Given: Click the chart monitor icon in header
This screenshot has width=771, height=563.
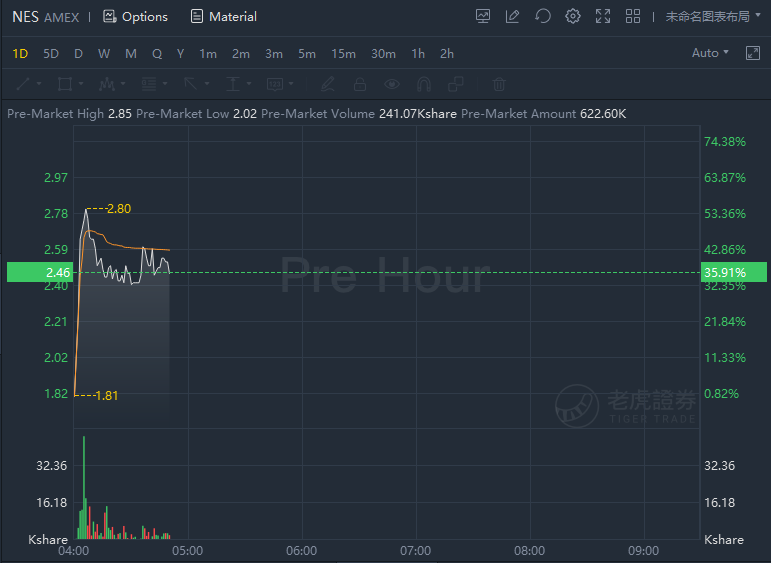Looking at the screenshot, I should 483,16.
